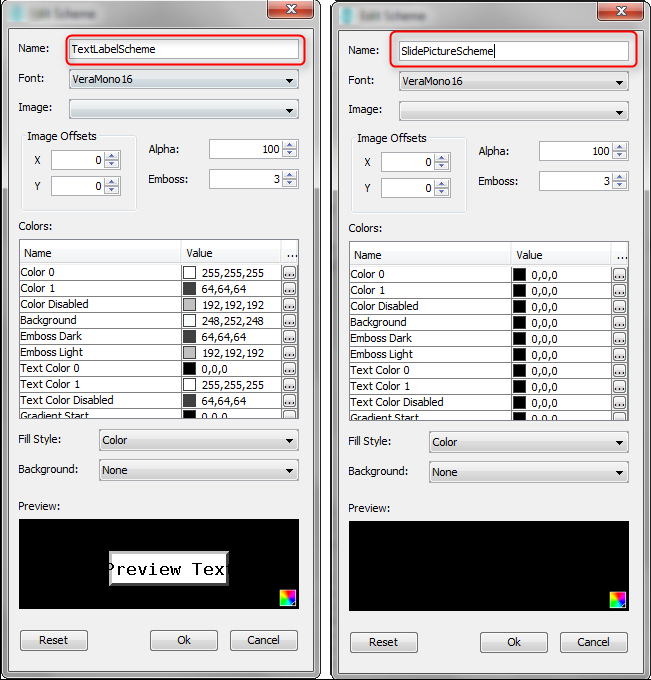Click ellipsis button for Text Color 1 in SlidePictureScheme

coord(620,386)
